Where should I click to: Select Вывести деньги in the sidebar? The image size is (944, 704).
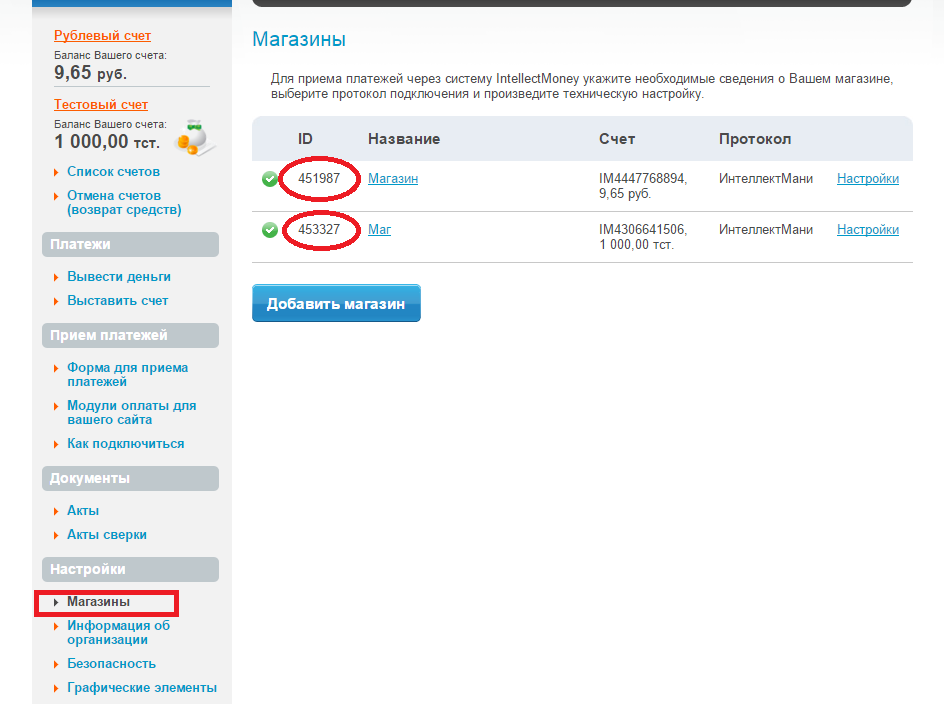(x=119, y=276)
